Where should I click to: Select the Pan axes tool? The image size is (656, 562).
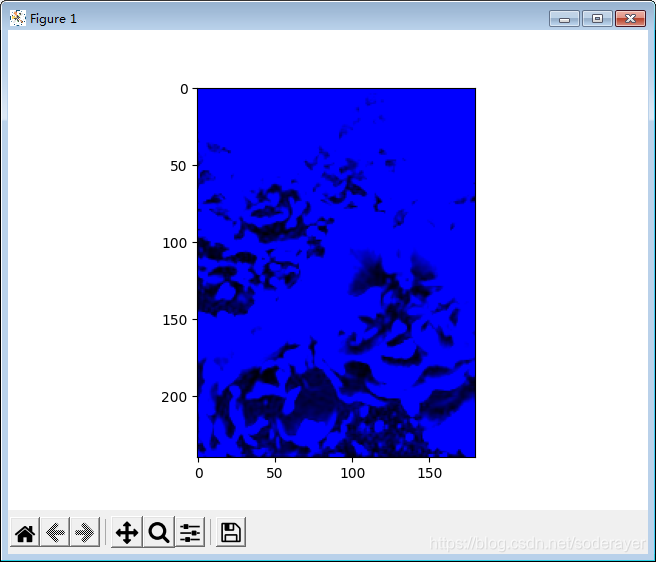[x=127, y=532]
